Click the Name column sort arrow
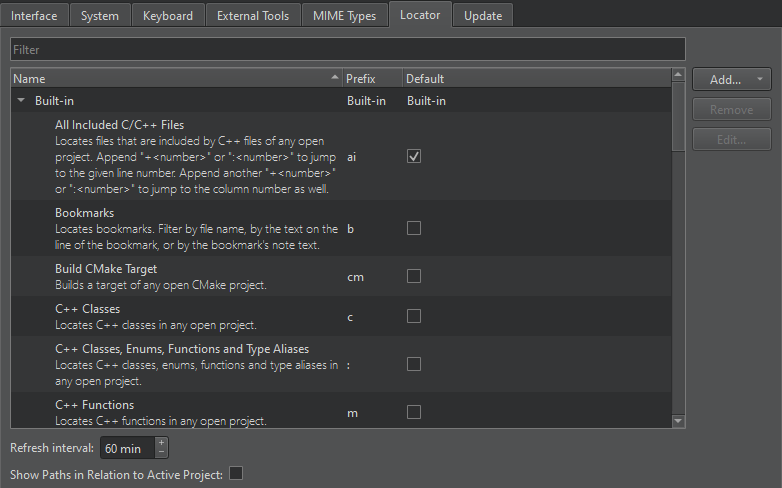The image size is (782, 488). (334, 78)
